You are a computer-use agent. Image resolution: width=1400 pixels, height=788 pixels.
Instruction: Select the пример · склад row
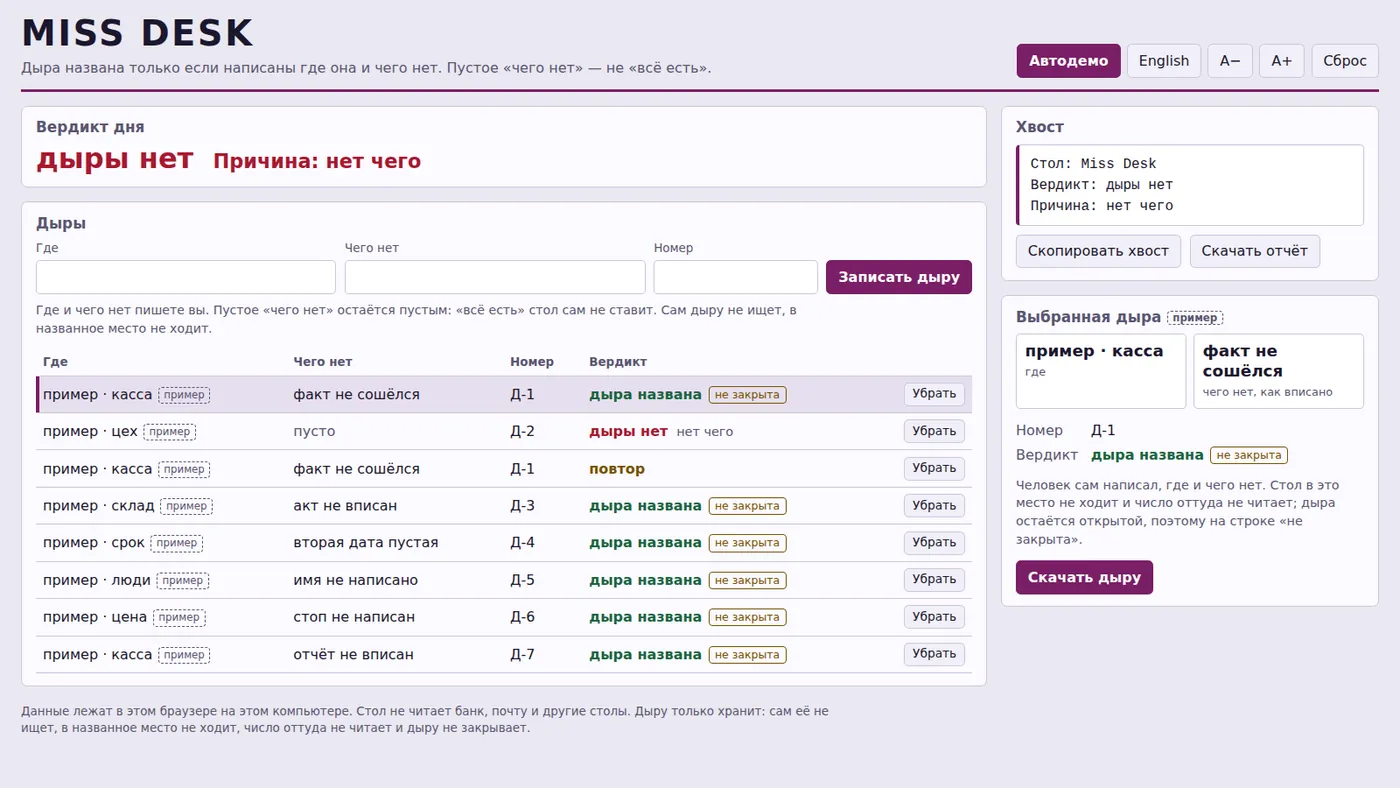(504, 506)
